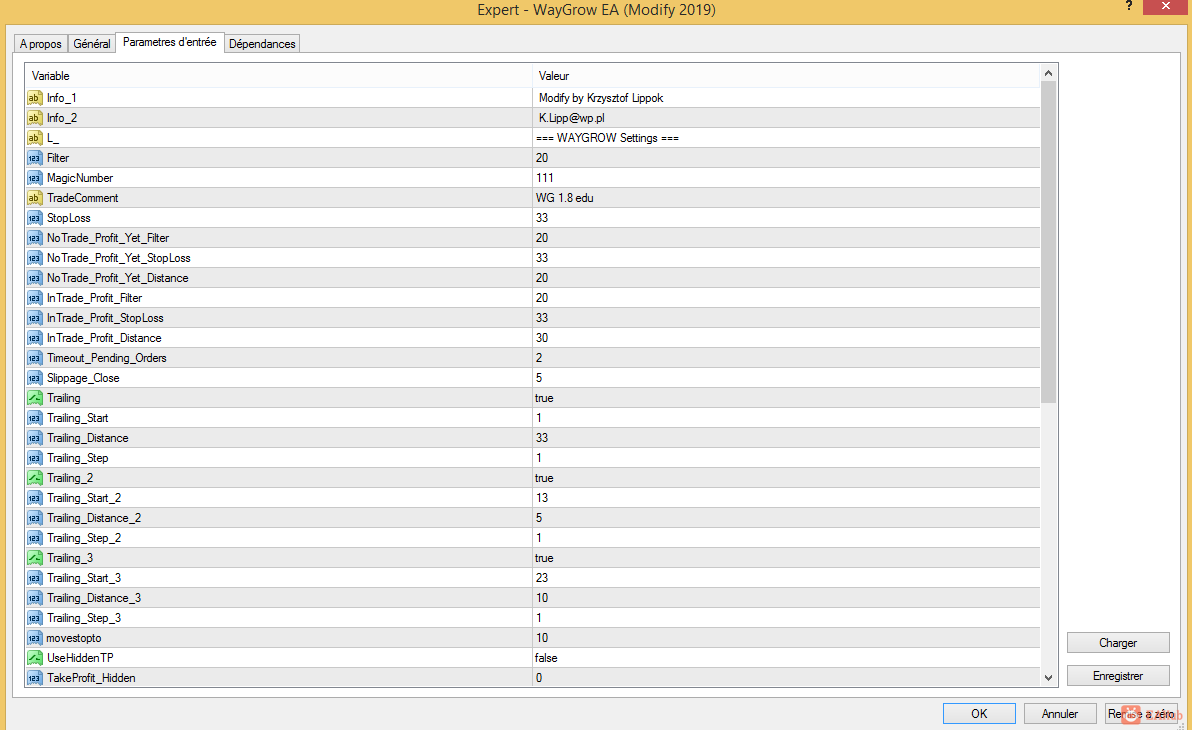1192x730 pixels.
Task: Click the InTrade_Profit_Distance value 30
Action: pyautogui.click(x=542, y=338)
